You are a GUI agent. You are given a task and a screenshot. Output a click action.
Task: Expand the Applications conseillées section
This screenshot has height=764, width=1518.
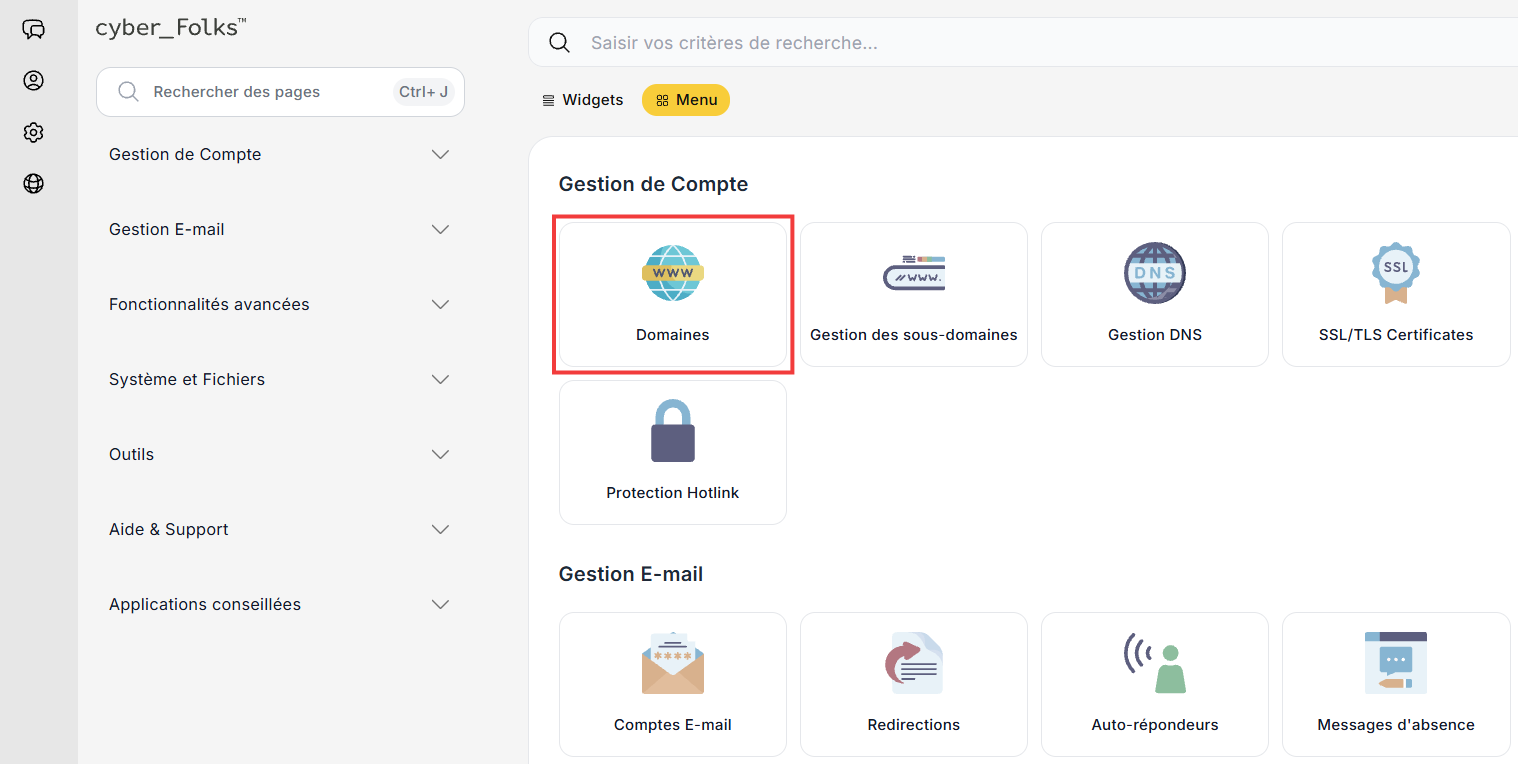click(280, 605)
